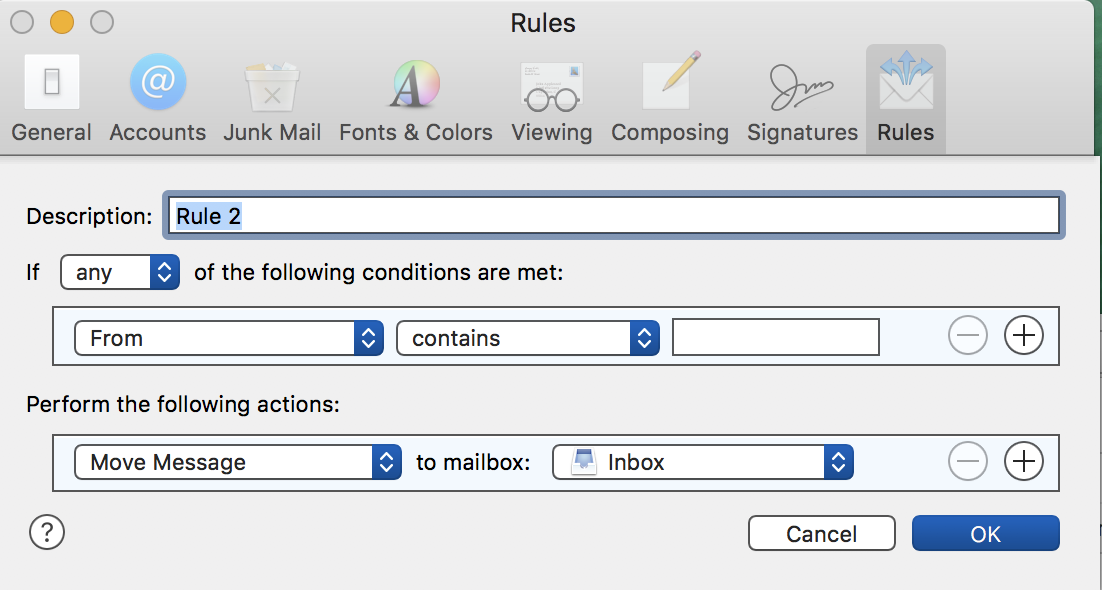Image resolution: width=1102 pixels, height=590 pixels.
Task: Open the contains operator dropdown
Action: click(528, 338)
